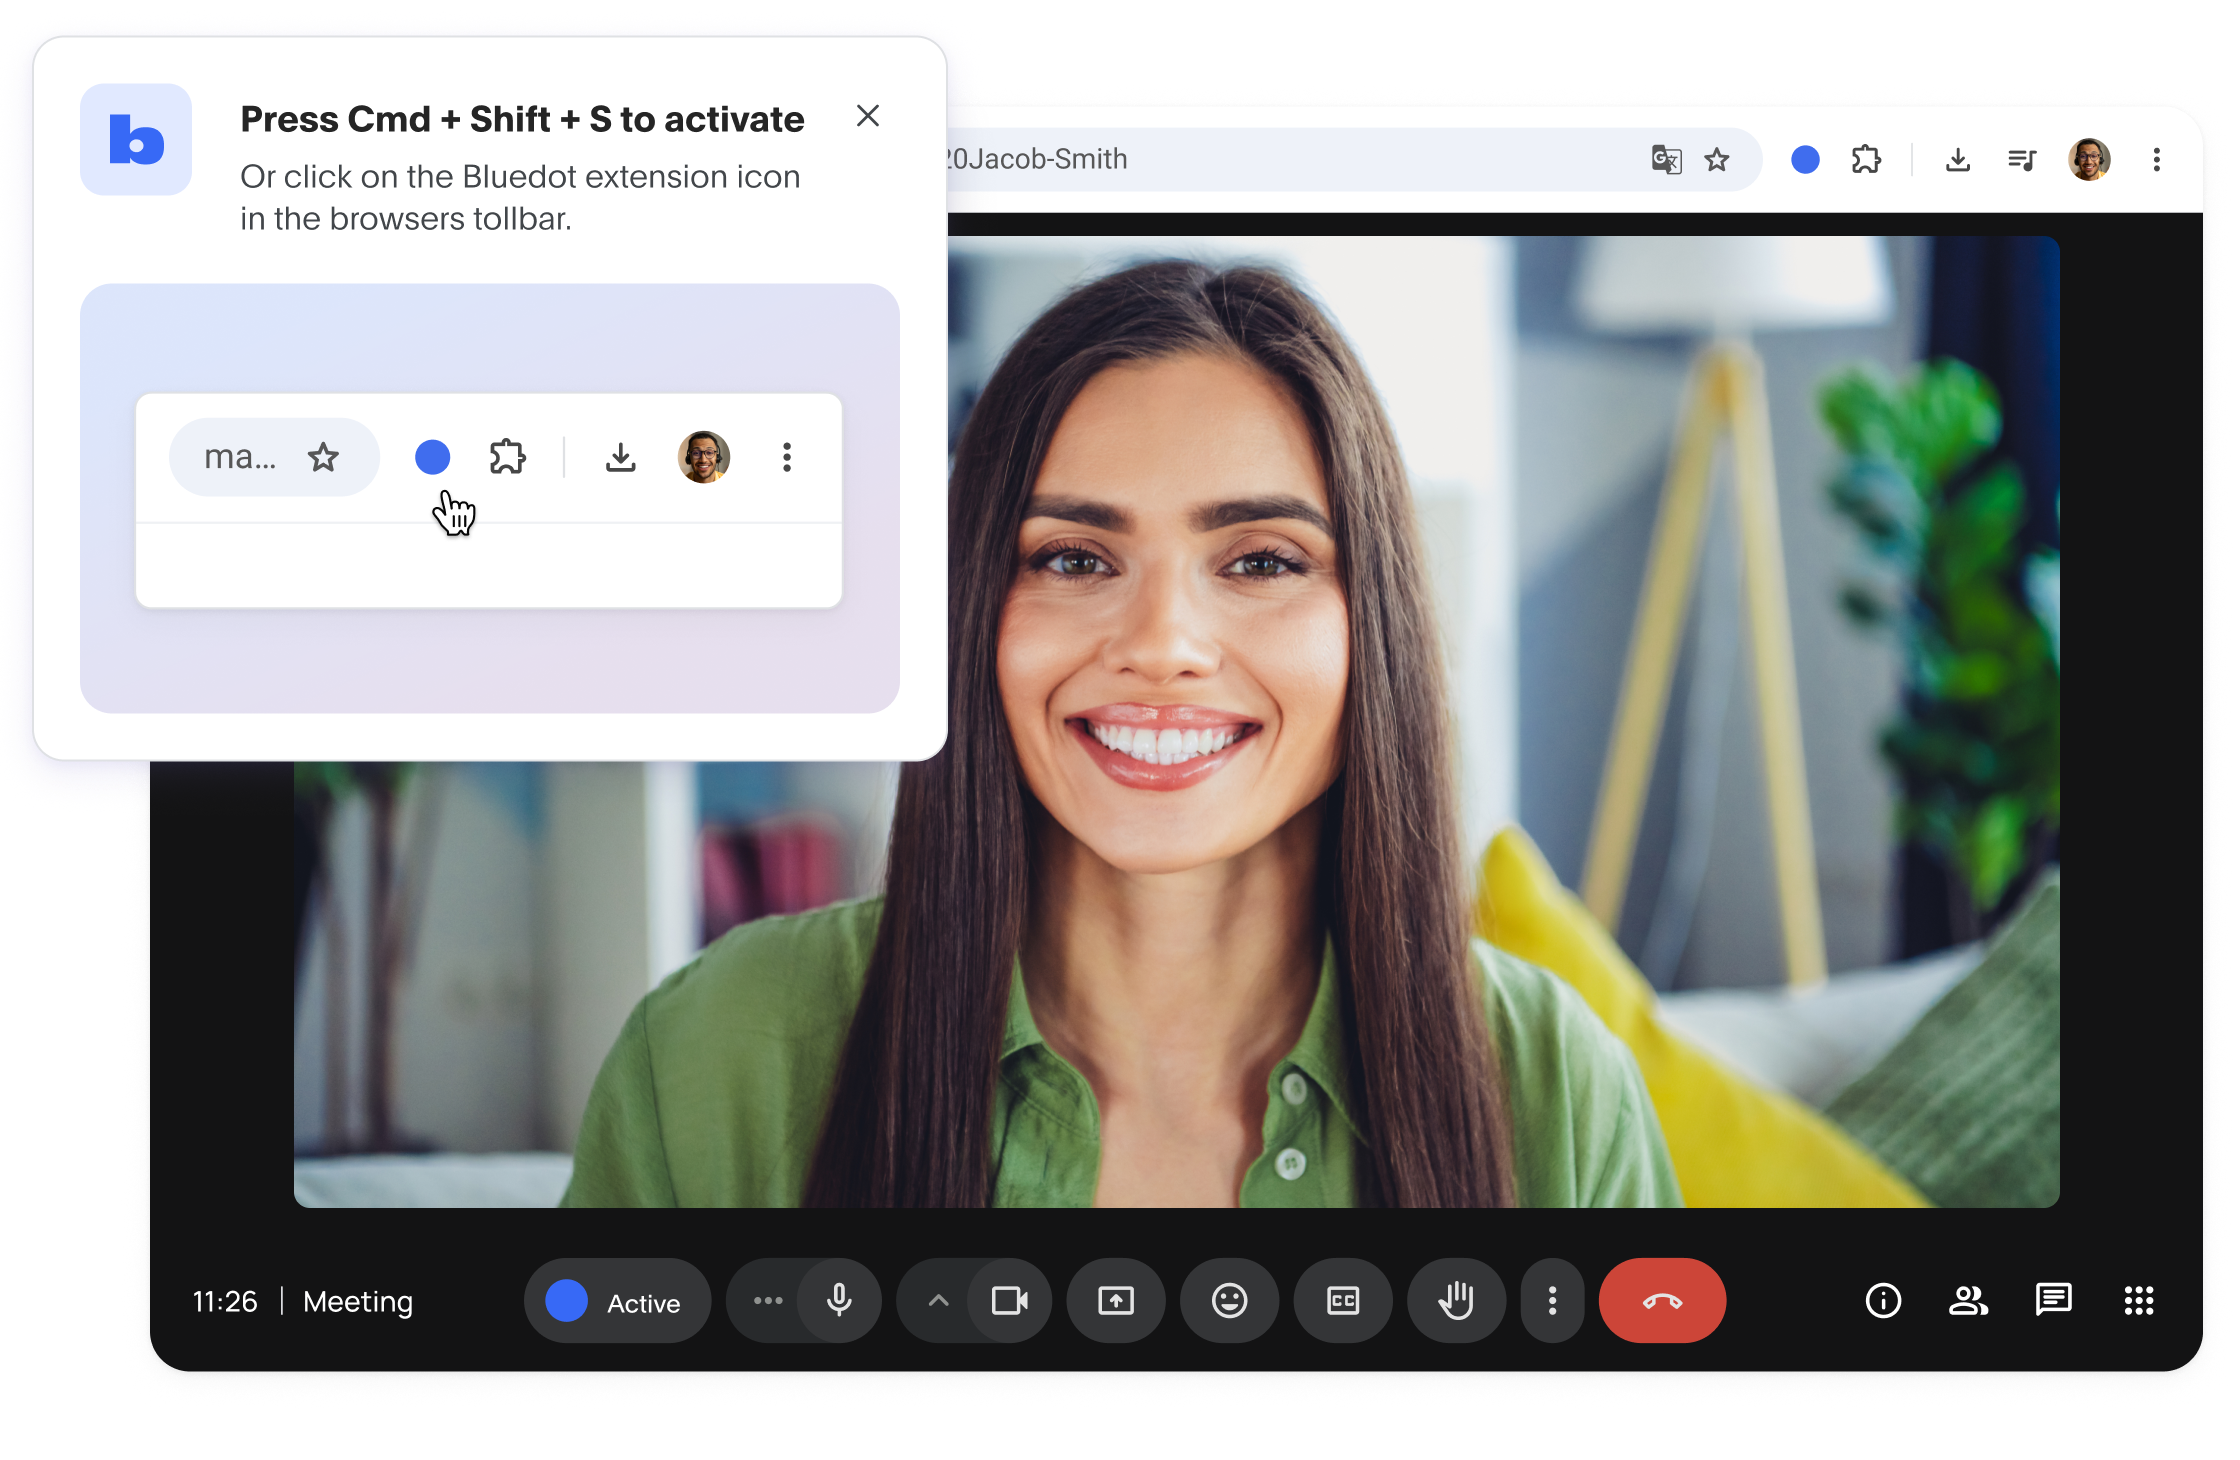Click the star icon in popup illustration
Viewport: 2240px width, 1460px height.
tap(323, 457)
